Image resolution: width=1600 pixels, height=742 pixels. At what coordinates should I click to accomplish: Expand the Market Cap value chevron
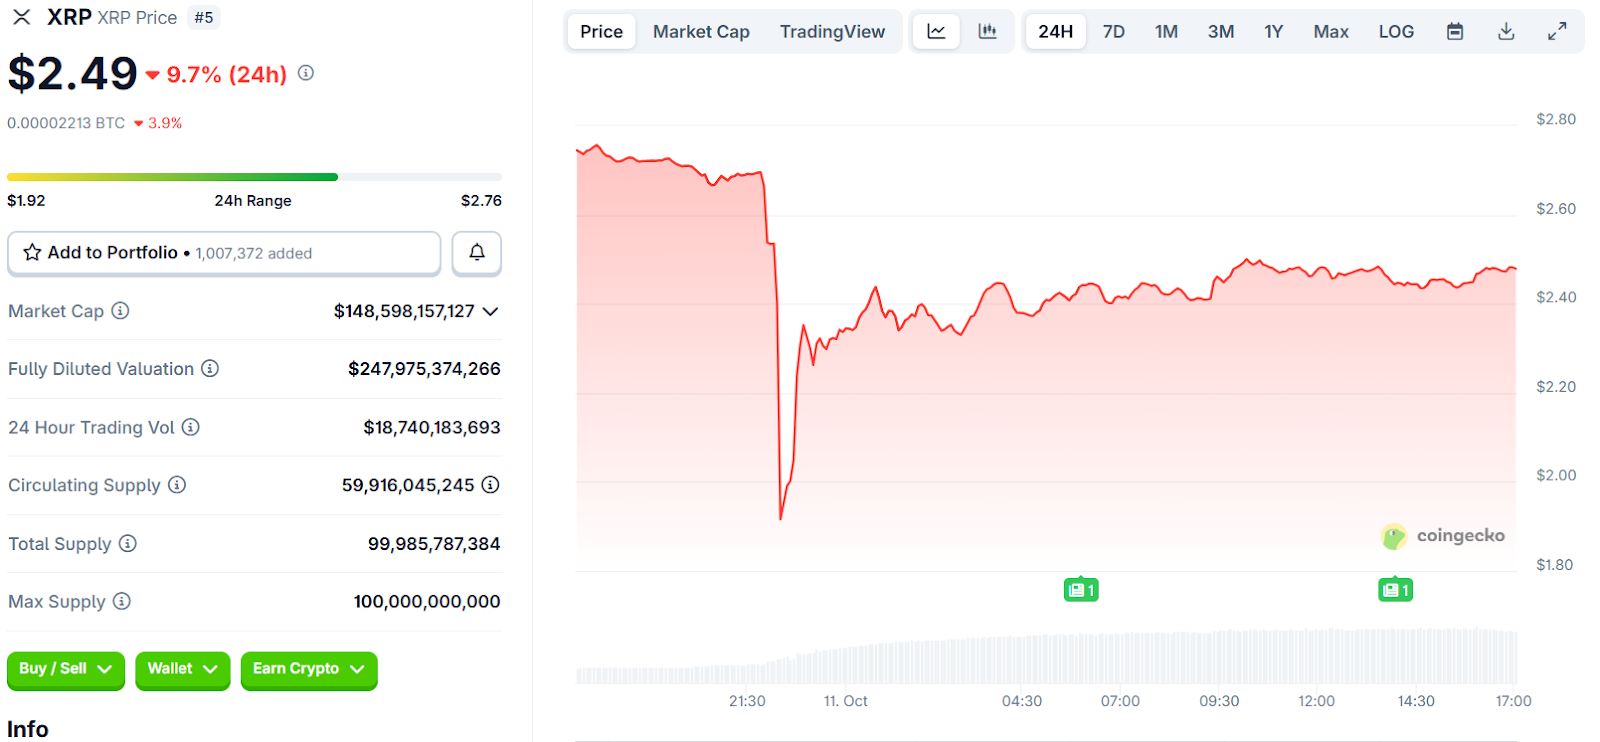490,311
